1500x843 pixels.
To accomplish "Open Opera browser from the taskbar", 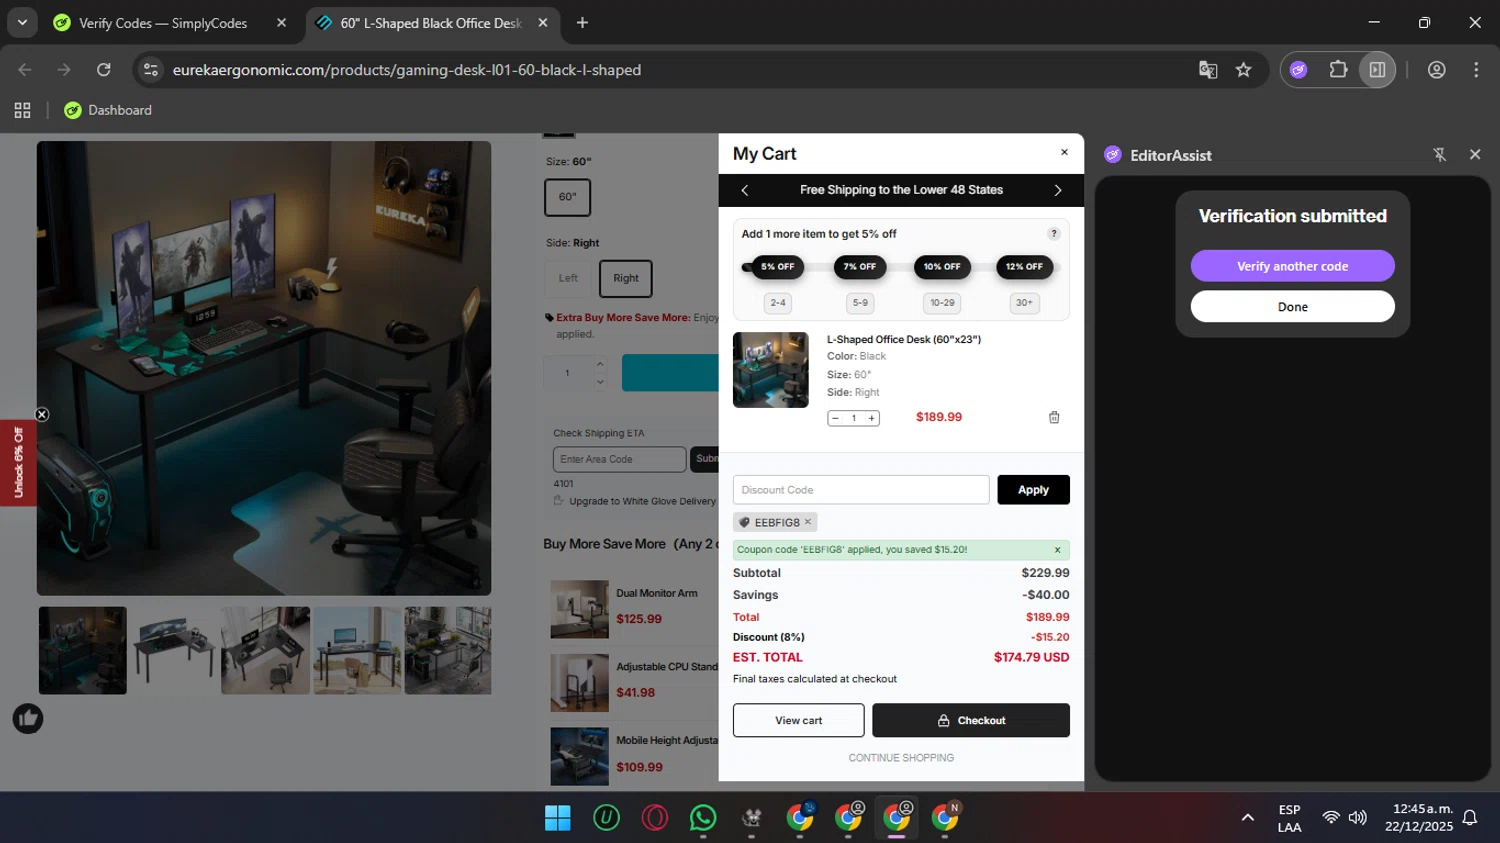I will point(655,818).
